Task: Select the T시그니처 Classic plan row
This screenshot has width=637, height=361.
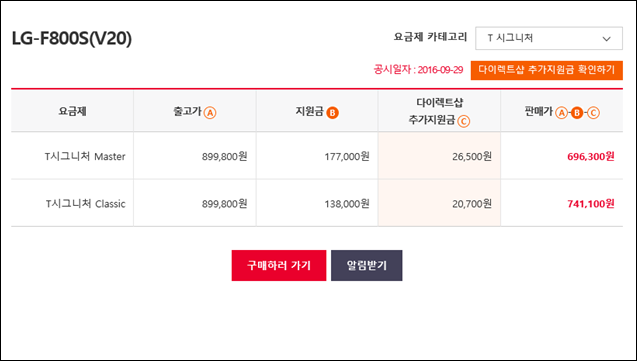Action: pos(317,203)
